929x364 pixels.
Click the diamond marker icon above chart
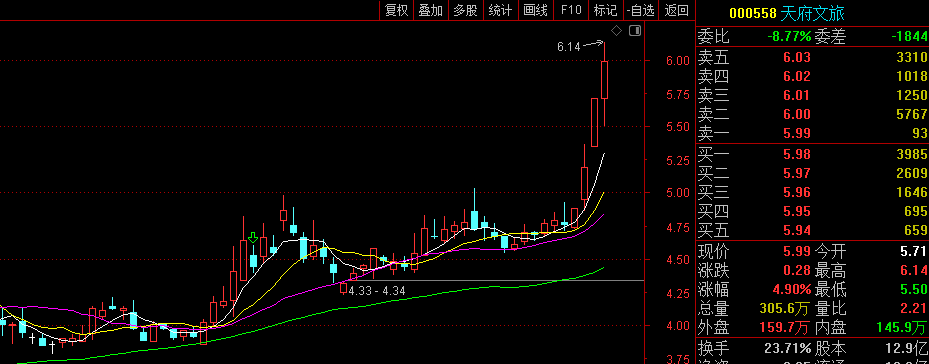click(616, 30)
